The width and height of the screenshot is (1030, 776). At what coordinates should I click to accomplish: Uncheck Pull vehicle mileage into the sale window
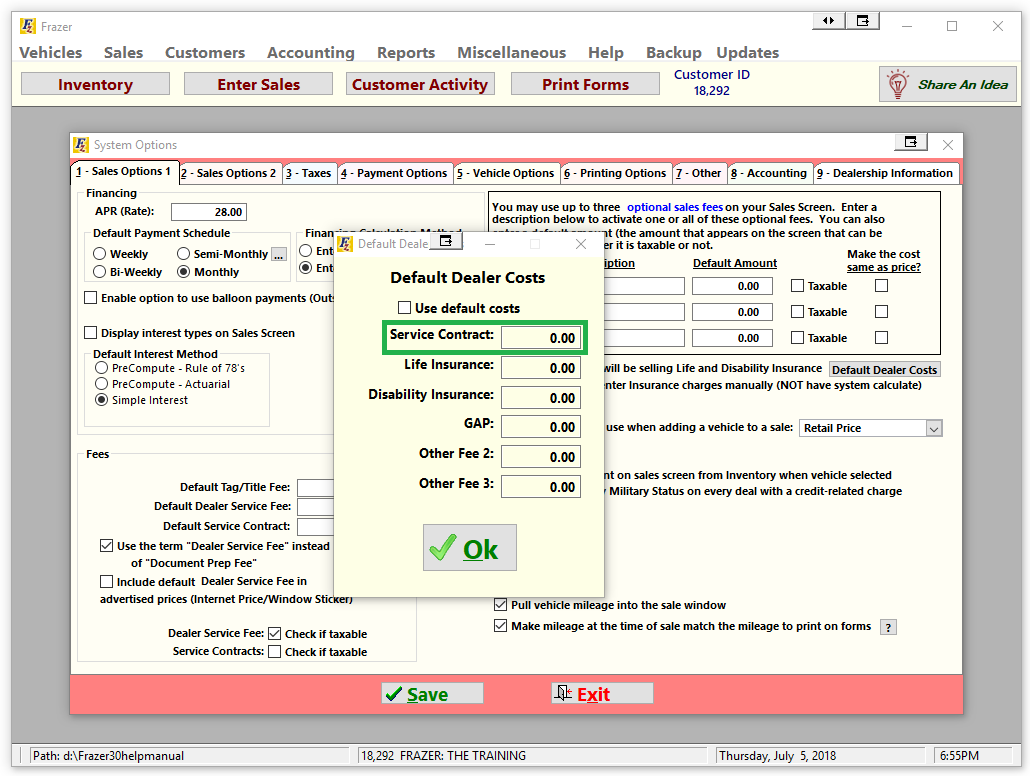(x=501, y=605)
